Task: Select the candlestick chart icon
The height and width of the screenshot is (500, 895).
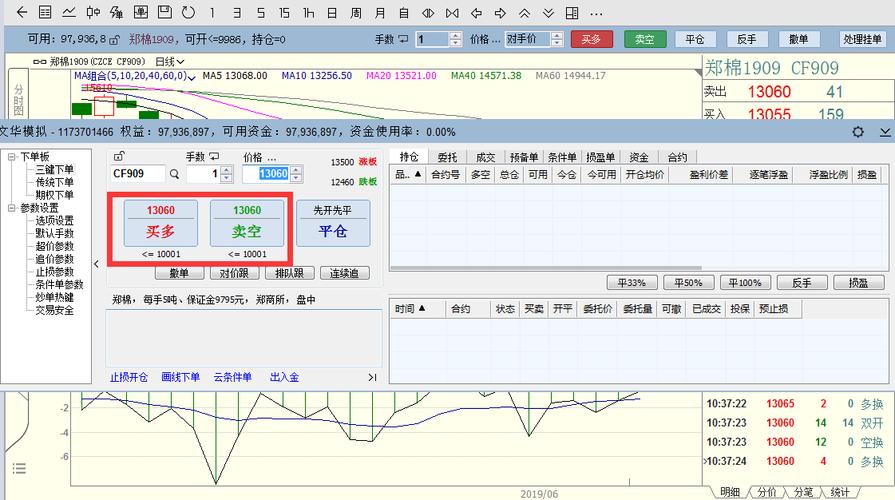Action: [93, 12]
